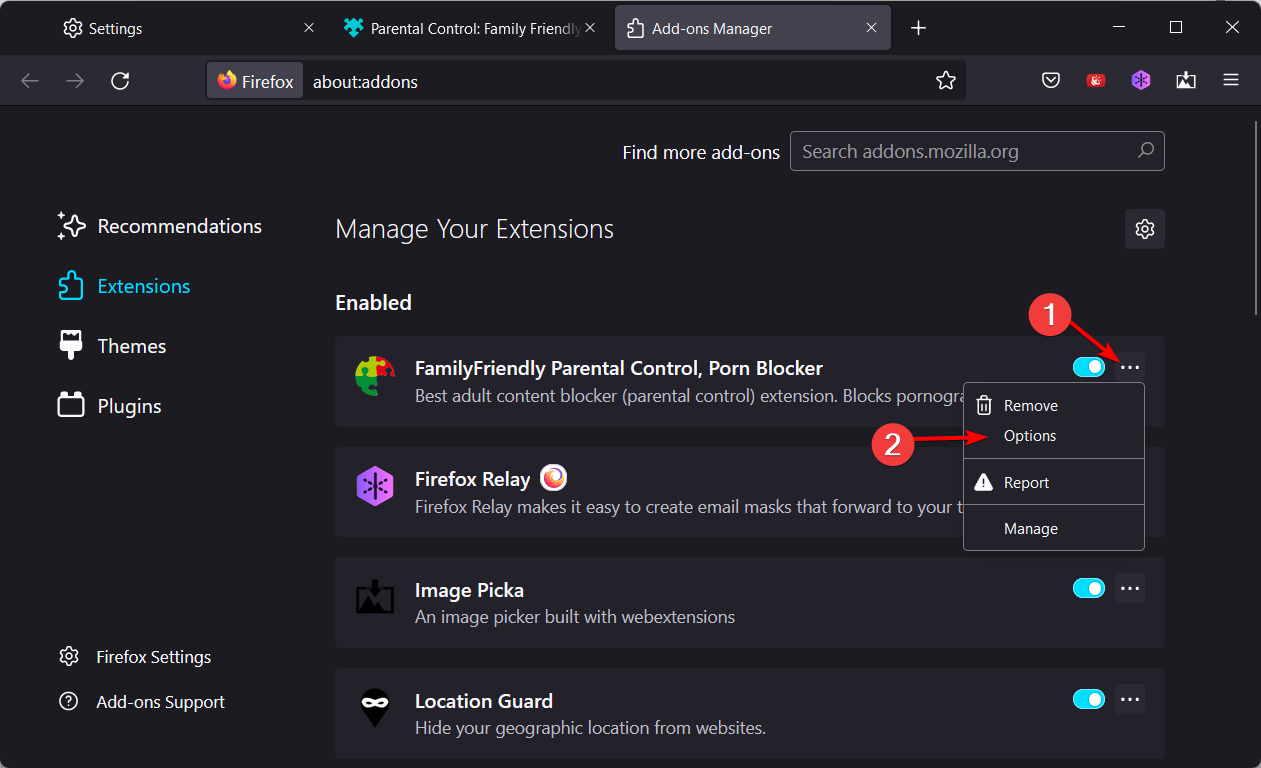Image resolution: width=1261 pixels, height=768 pixels.
Task: Choose Manage from the extension menu
Action: 1054,529
